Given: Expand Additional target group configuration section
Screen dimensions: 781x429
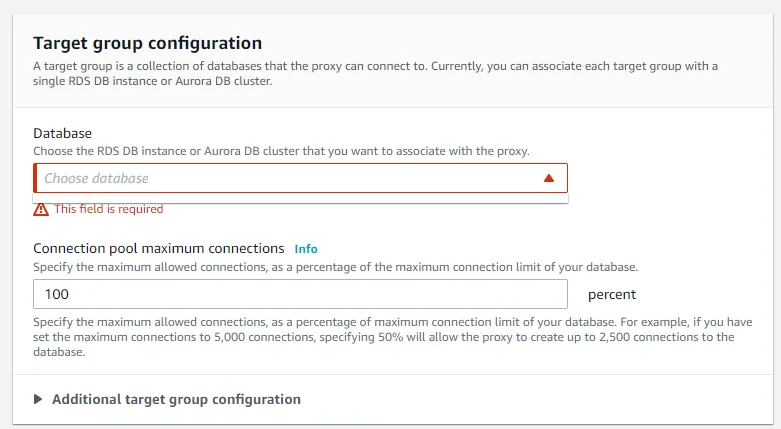Looking at the screenshot, I should [x=176, y=399].
